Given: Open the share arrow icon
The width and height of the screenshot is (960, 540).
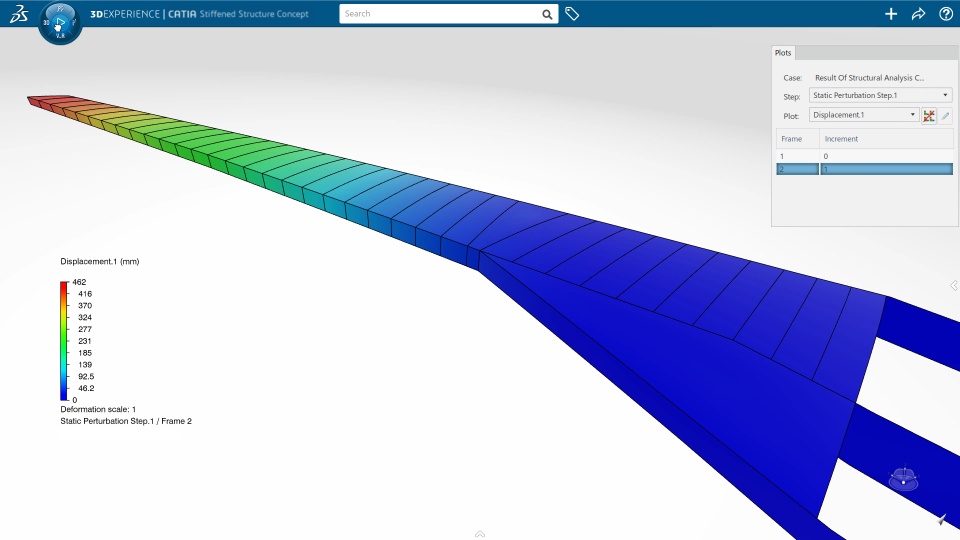Looking at the screenshot, I should 918,13.
